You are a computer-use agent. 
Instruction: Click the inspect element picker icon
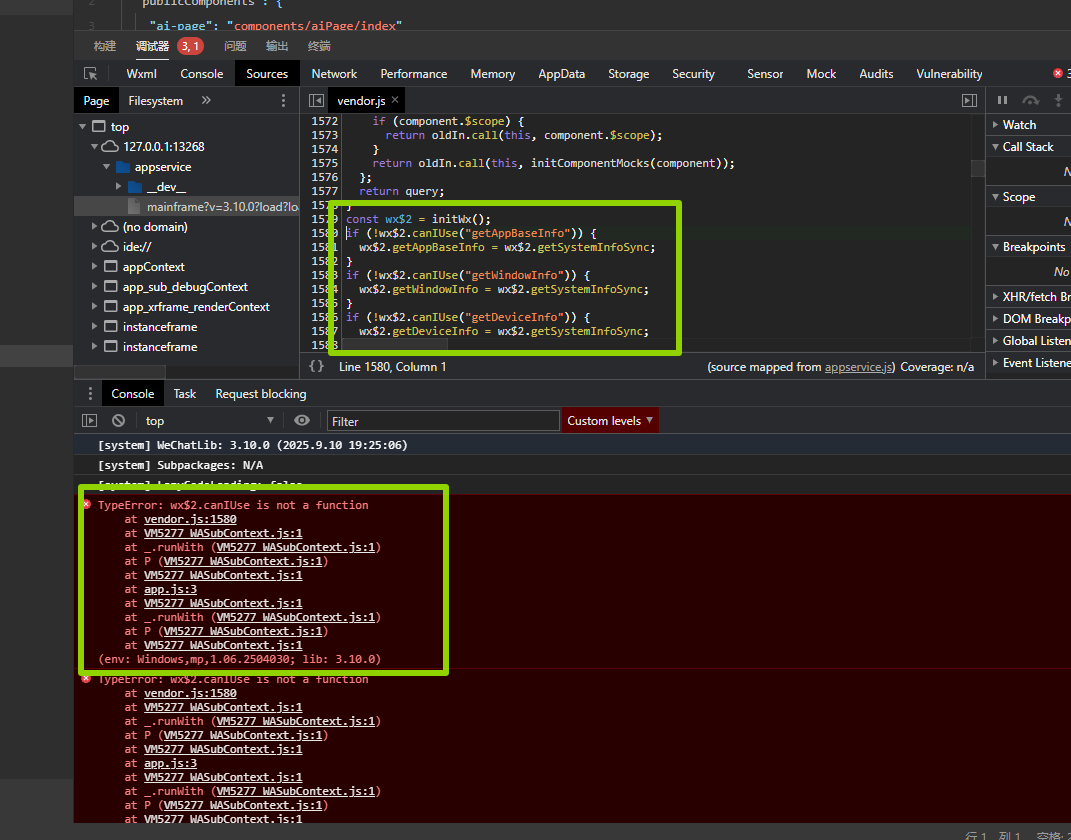pyautogui.click(x=91, y=74)
